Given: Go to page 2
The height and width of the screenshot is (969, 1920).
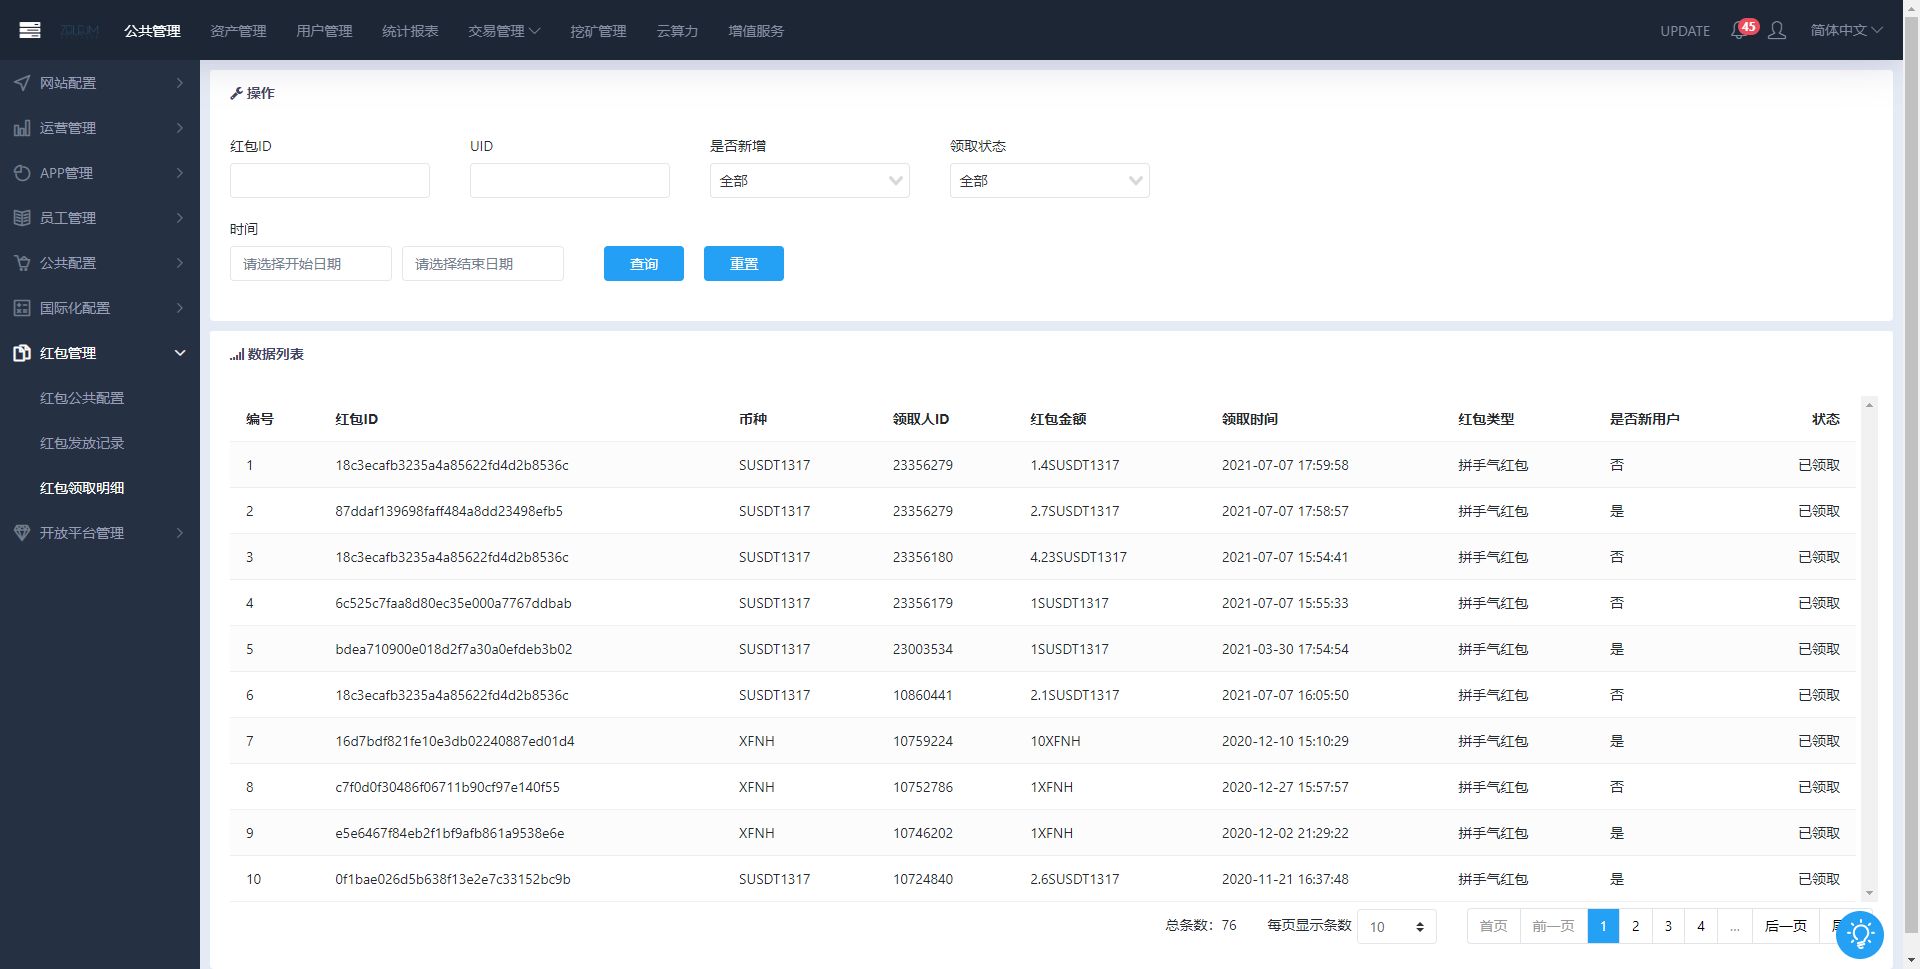Looking at the screenshot, I should [x=1636, y=926].
